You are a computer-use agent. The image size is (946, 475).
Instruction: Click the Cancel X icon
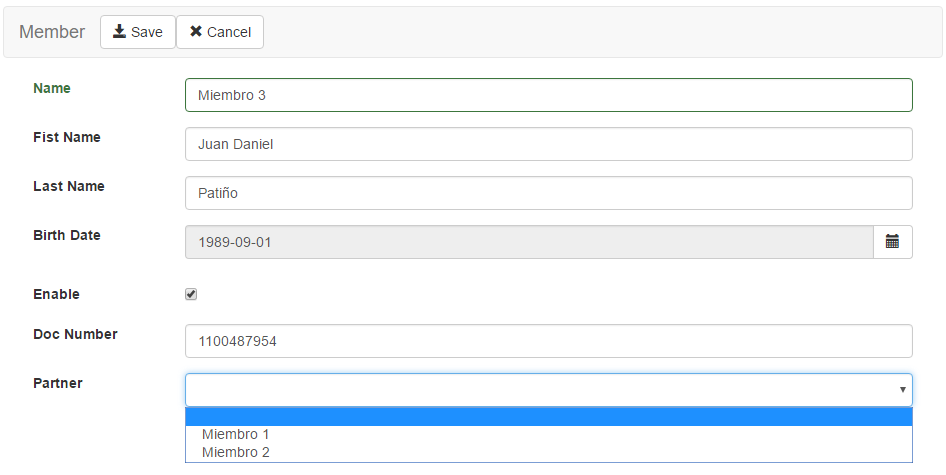(x=195, y=31)
